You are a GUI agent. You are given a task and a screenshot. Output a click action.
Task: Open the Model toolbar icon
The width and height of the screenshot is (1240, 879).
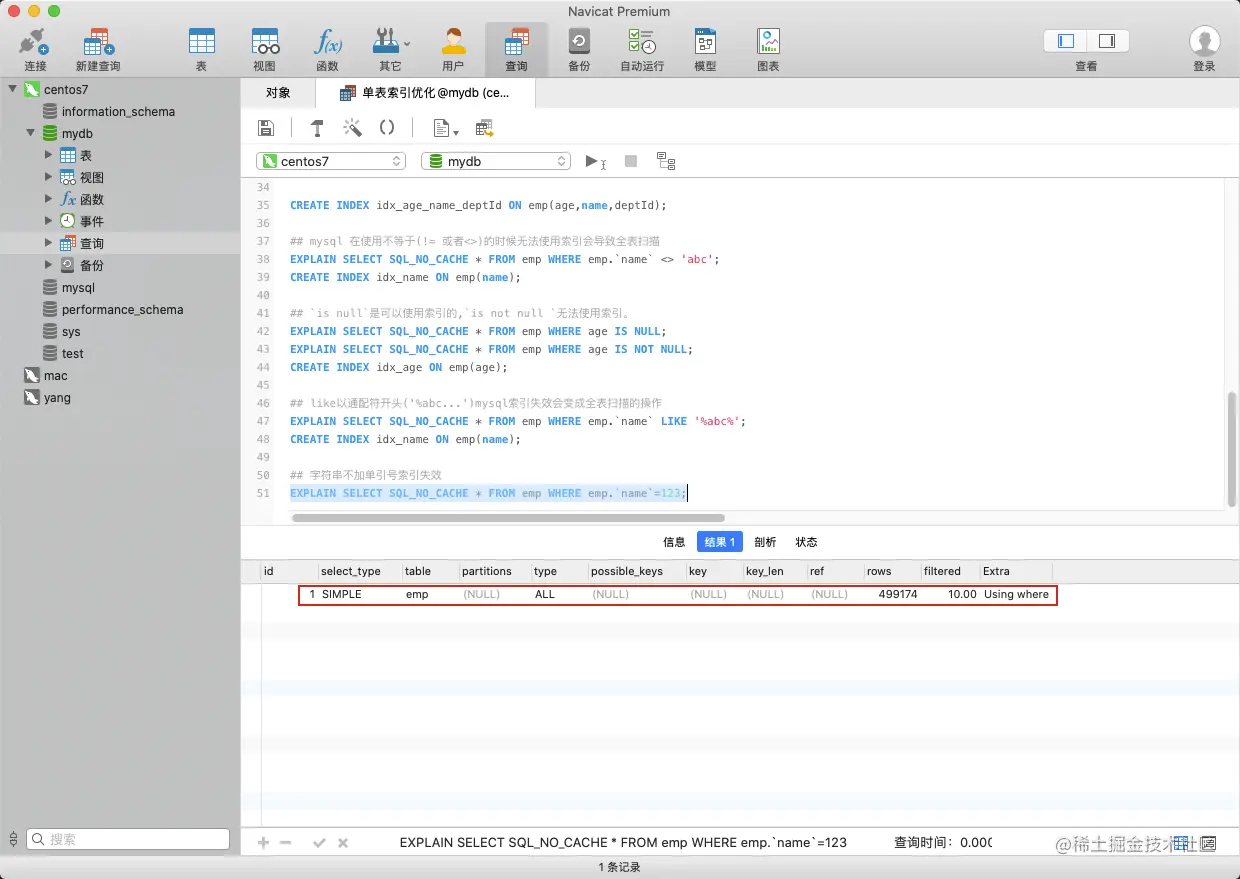(705, 49)
